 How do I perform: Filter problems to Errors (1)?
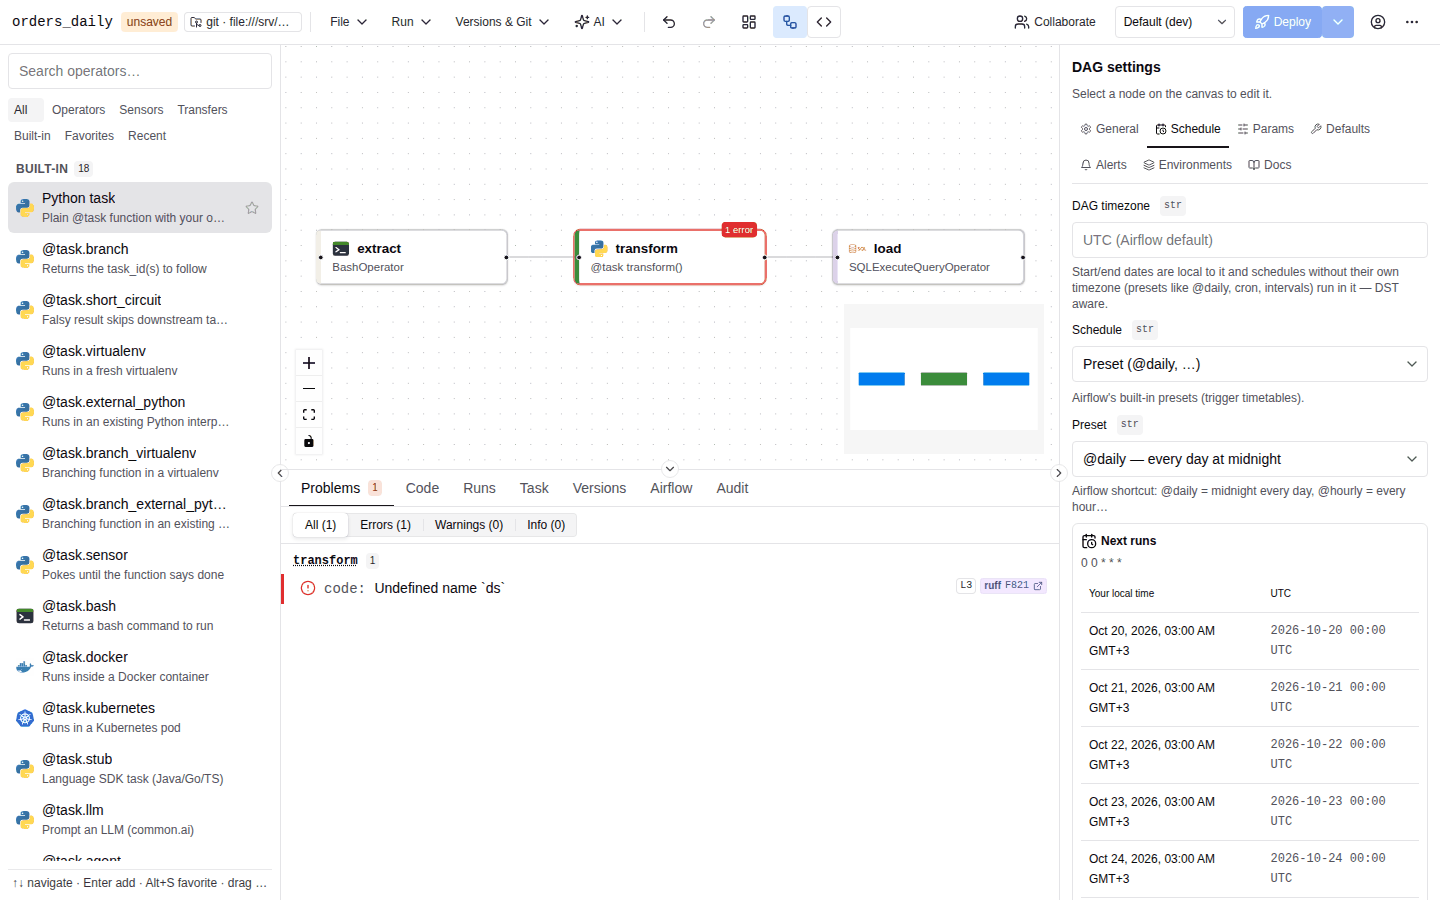(385, 525)
